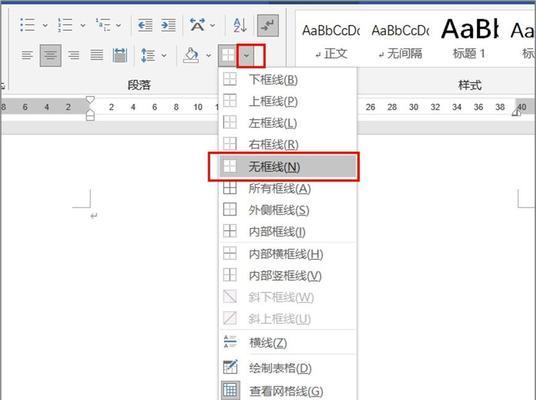Click the shading paint bucket icon
536x400 pixels.
click(x=191, y=55)
